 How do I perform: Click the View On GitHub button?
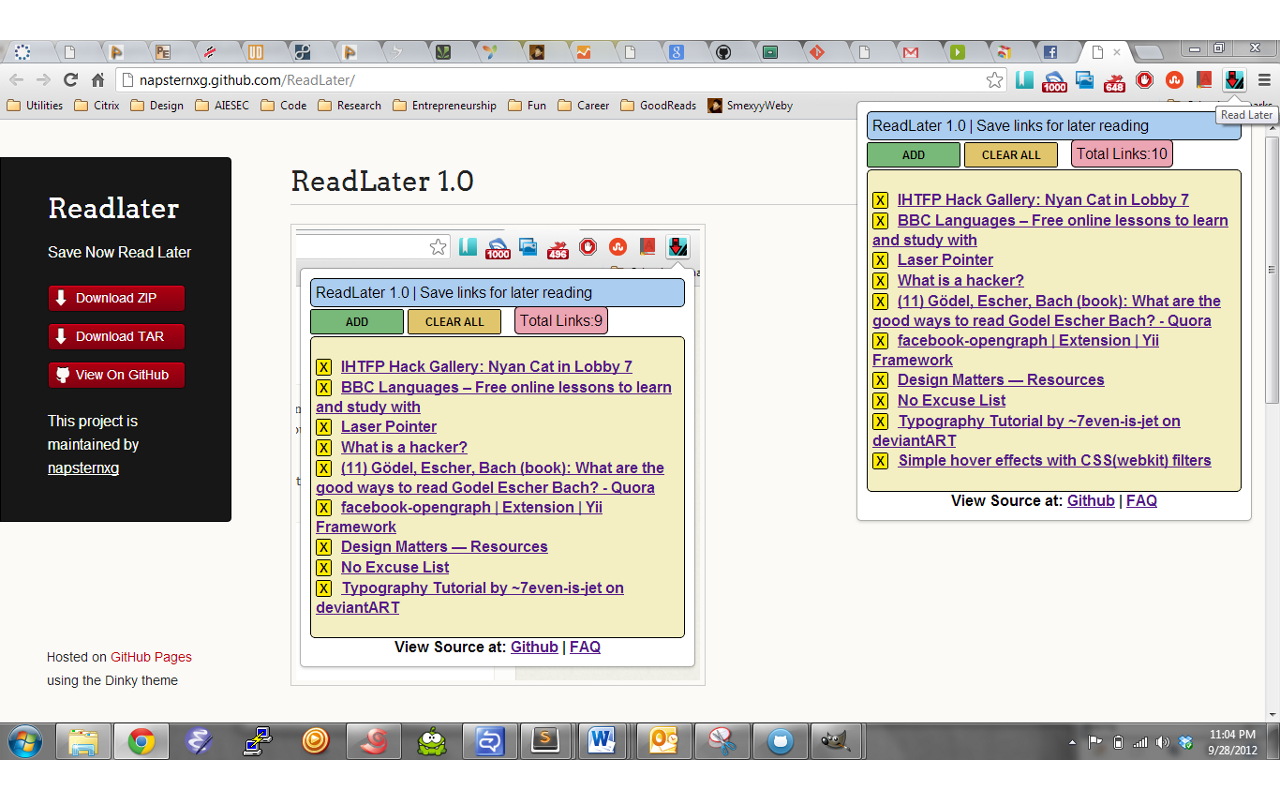click(x=116, y=375)
